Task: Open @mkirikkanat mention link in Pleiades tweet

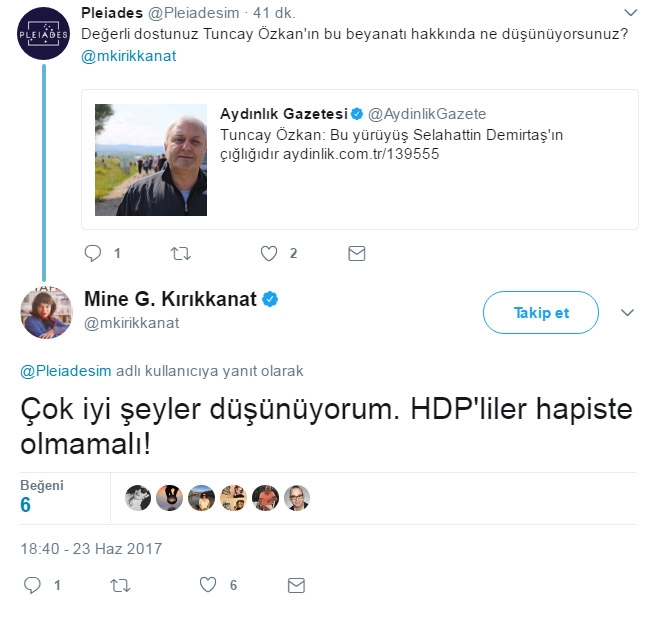Action: click(129, 56)
